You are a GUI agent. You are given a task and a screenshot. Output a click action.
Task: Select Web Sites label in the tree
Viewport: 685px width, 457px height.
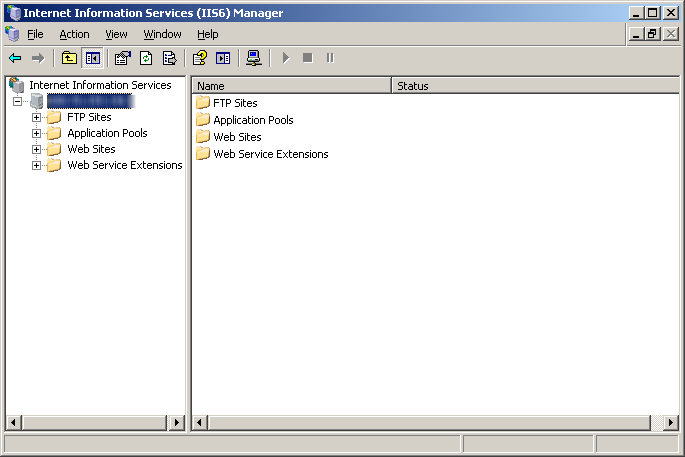tap(91, 149)
